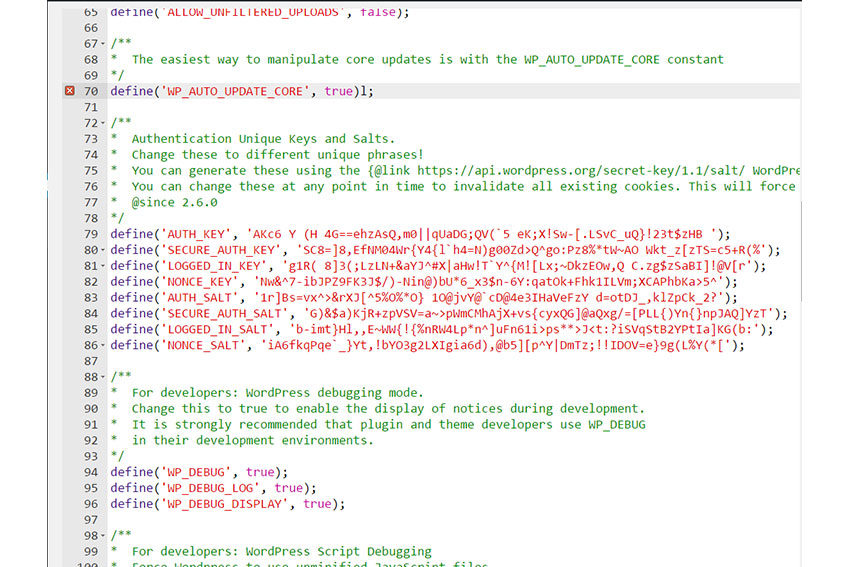Click the fold arrow on line 86
This screenshot has width=850, height=567.
pyautogui.click(x=102, y=345)
